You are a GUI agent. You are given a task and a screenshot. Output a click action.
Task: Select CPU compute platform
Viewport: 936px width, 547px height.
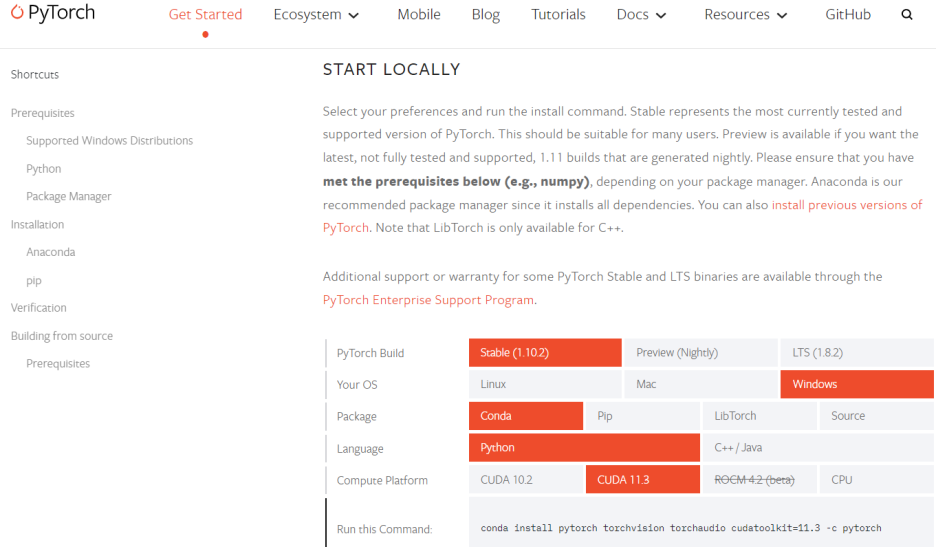point(876,480)
